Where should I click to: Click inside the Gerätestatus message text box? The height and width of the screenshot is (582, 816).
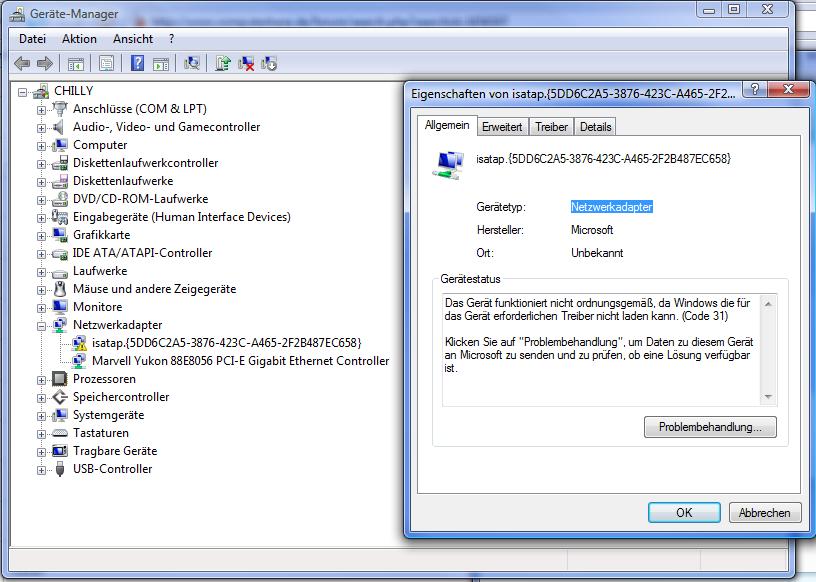tap(602, 350)
